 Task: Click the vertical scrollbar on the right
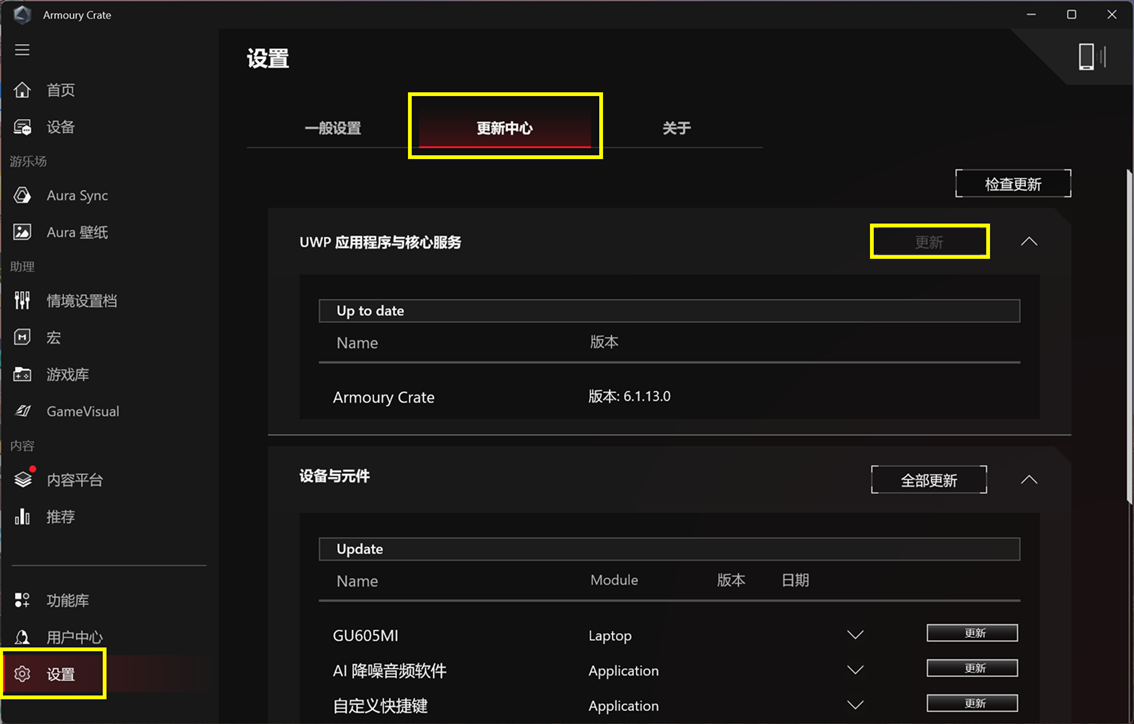pyautogui.click(x=1130, y=336)
